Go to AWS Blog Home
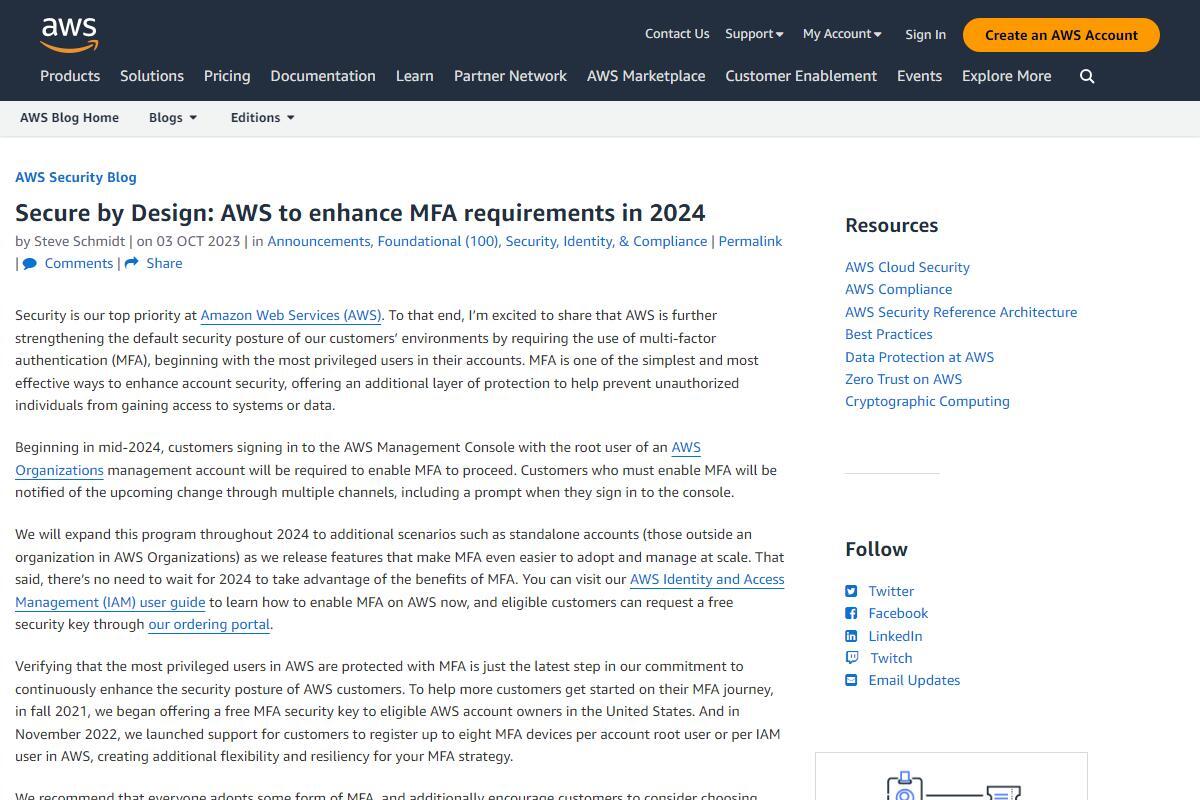 point(69,118)
